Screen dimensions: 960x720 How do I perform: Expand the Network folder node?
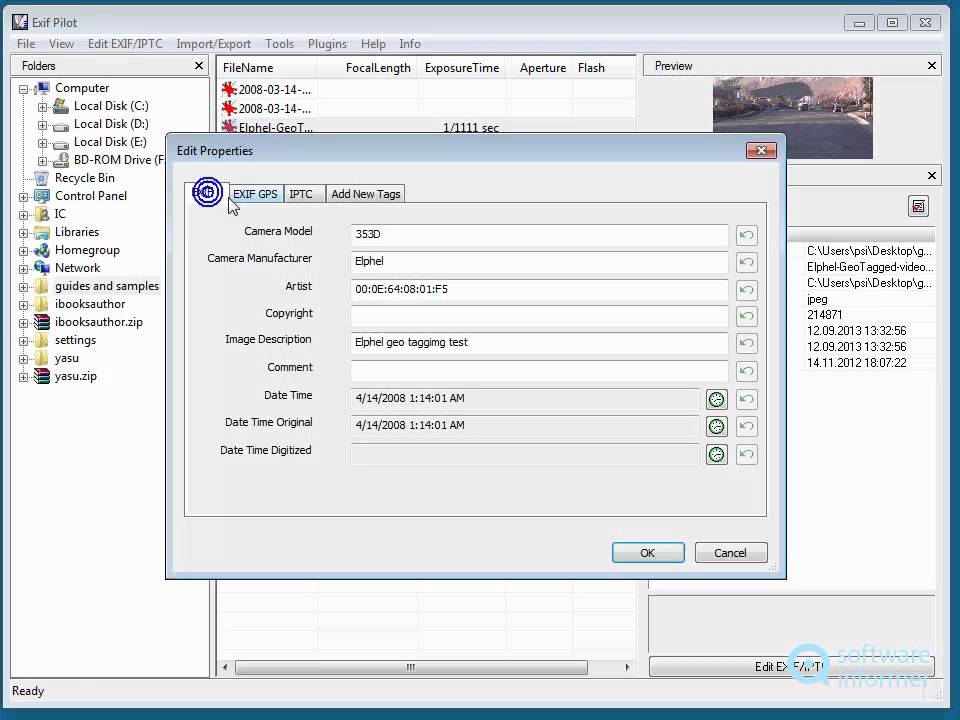(x=24, y=268)
